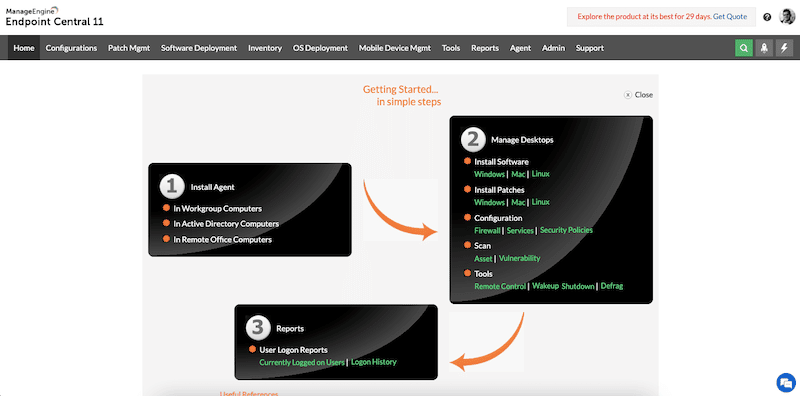This screenshot has width=800, height=396.
Task: Click the Install Agent heading
Action: tap(213, 187)
